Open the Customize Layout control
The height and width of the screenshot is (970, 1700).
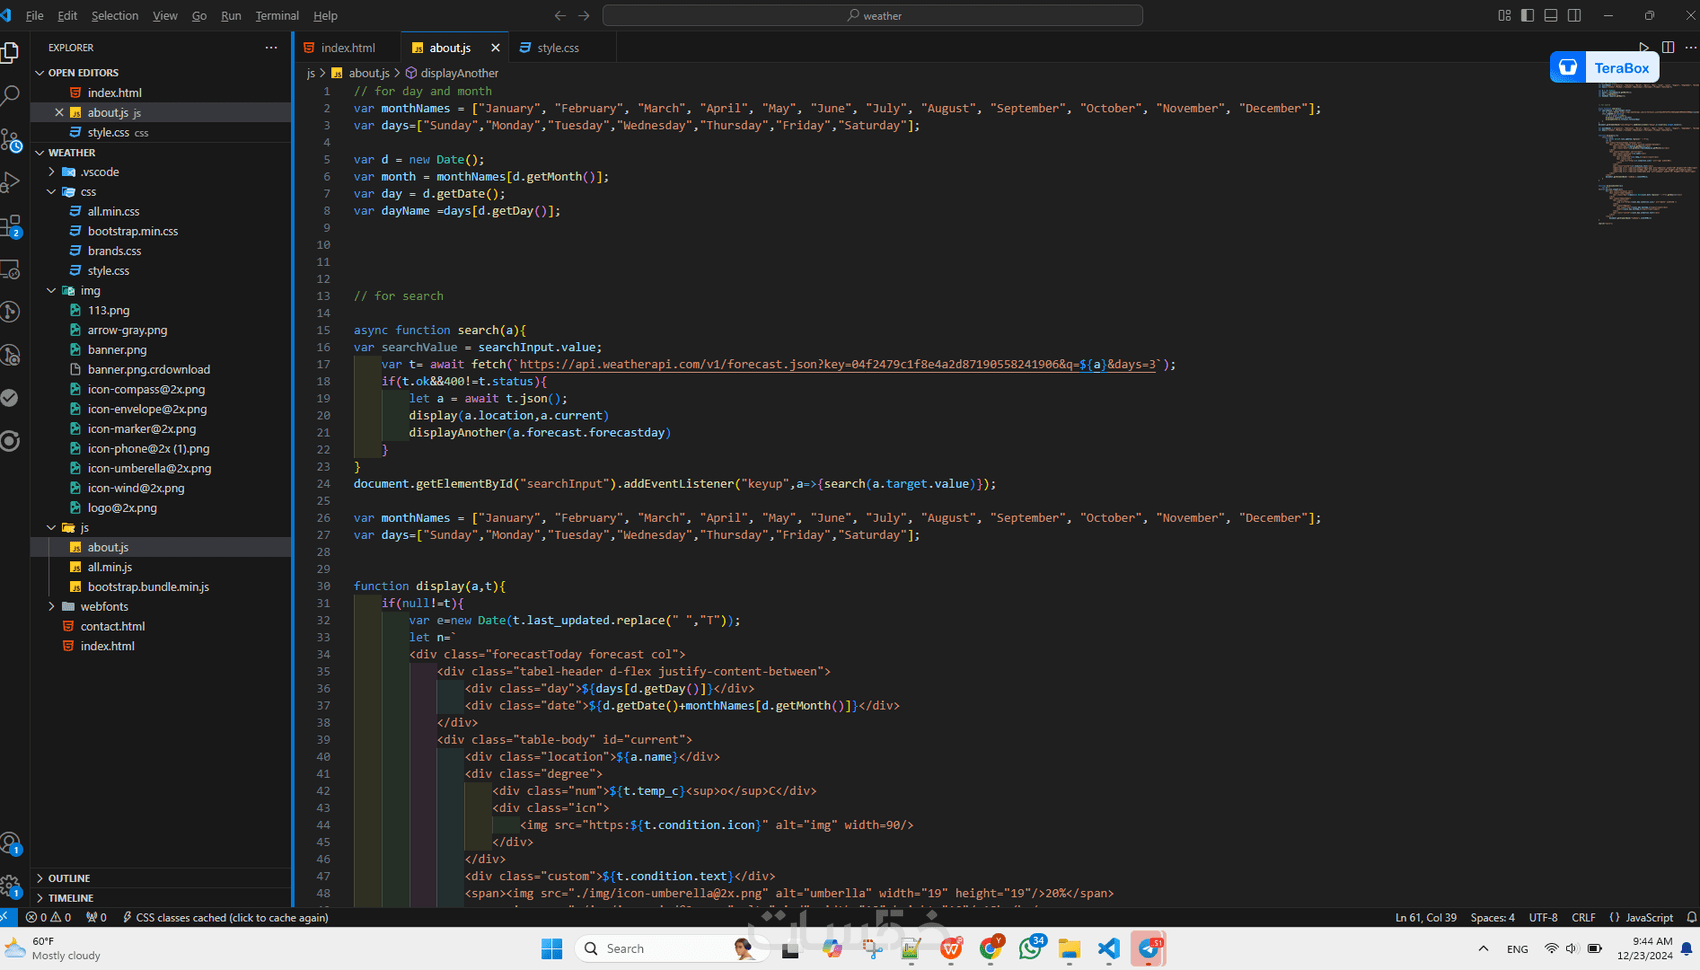point(1503,15)
